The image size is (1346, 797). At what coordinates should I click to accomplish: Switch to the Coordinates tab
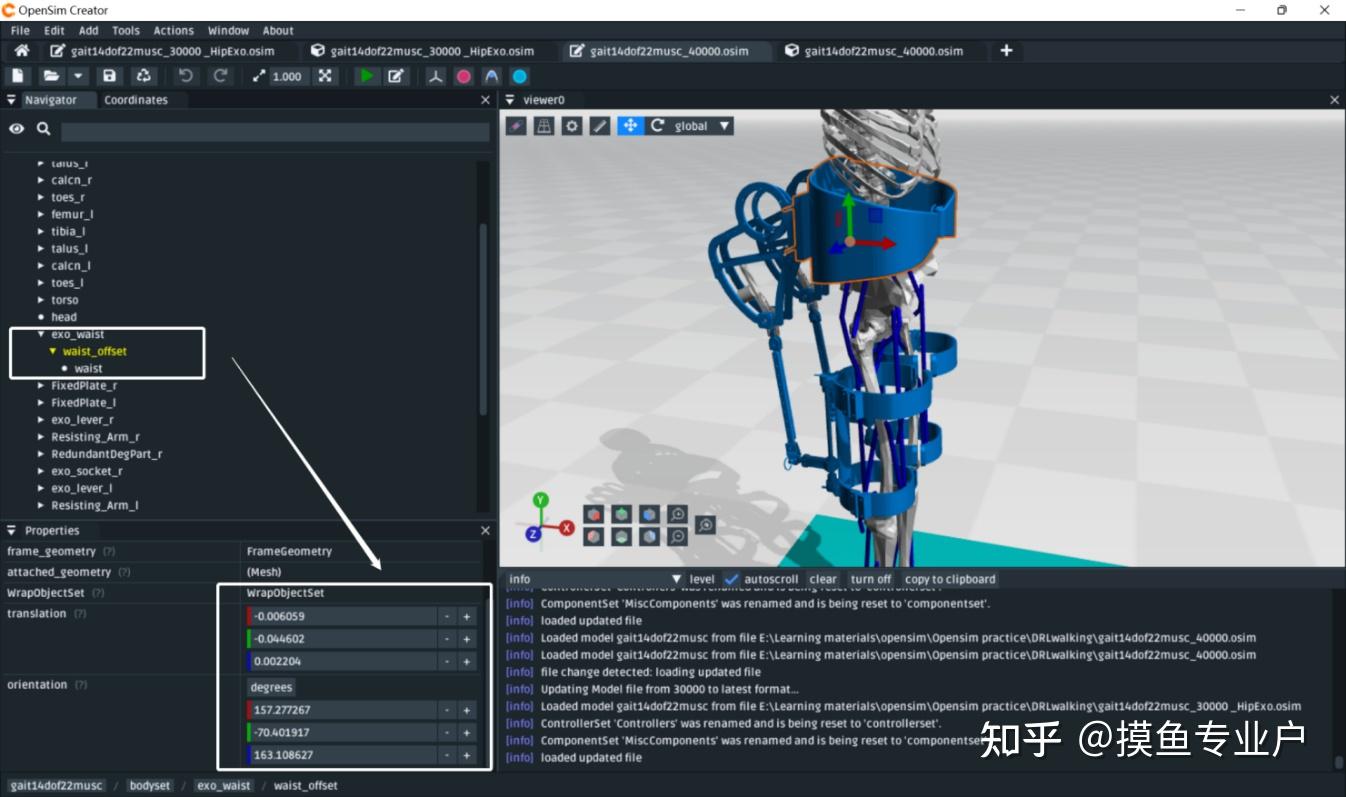[x=136, y=100]
